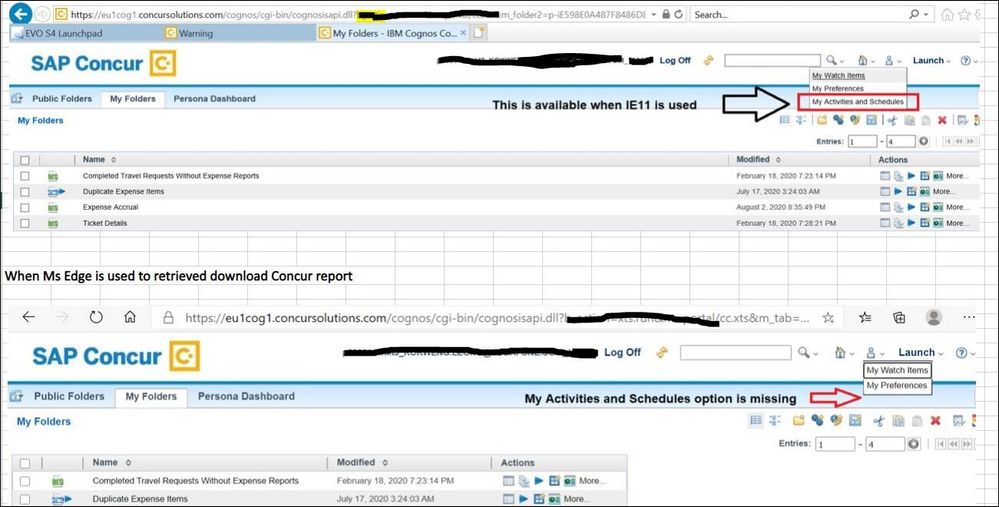Select List View icon in IE11 Cognos toolbar
Image resolution: width=999 pixels, height=507 pixels.
785,120
